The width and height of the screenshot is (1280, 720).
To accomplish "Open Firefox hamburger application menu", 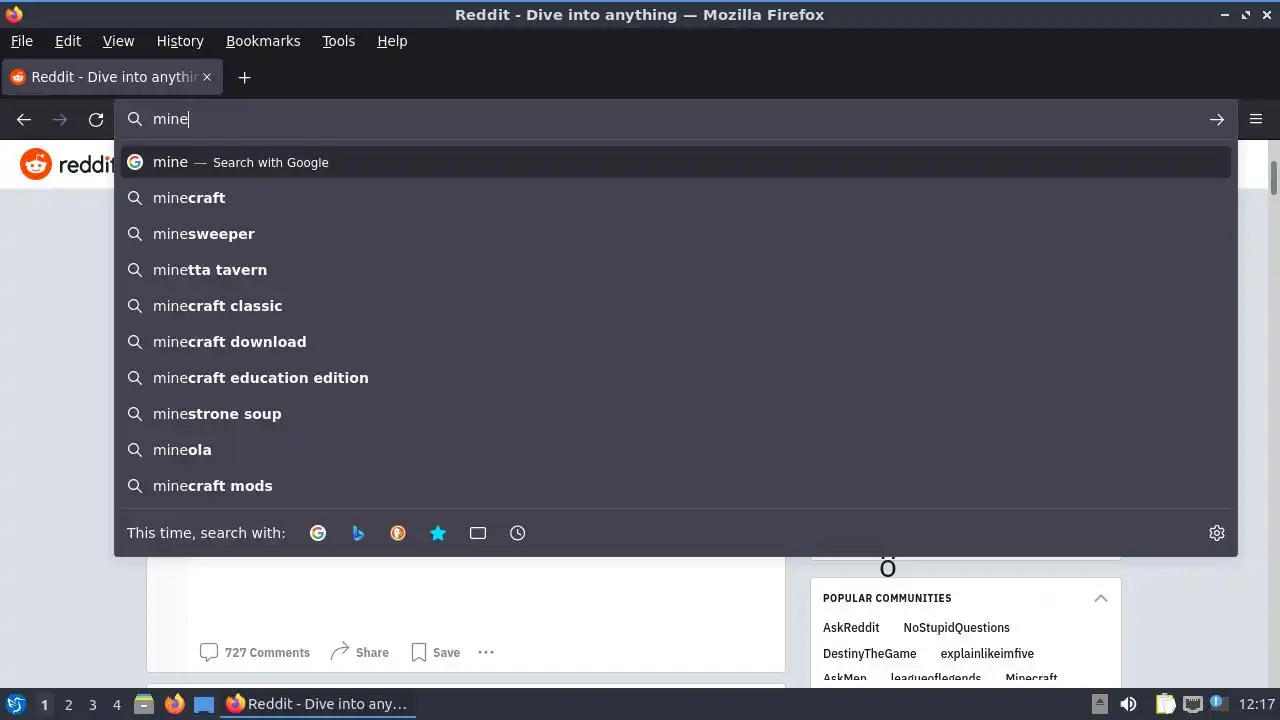I will point(1256,119).
